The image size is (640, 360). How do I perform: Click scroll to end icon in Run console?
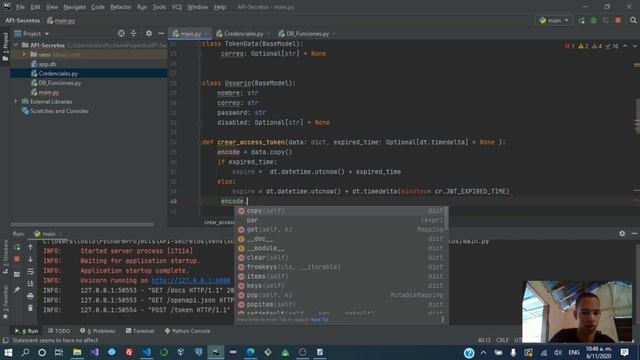pyautogui.click(x=30, y=284)
